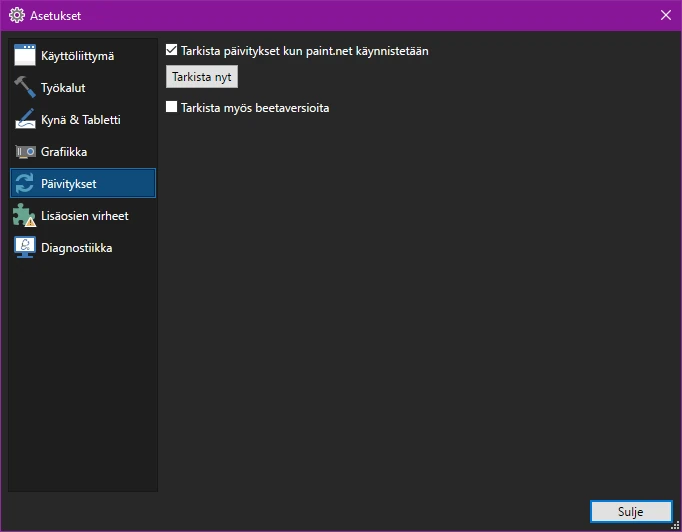
Task: Go to the Grafiikka text label
Action: pyautogui.click(x=64, y=152)
